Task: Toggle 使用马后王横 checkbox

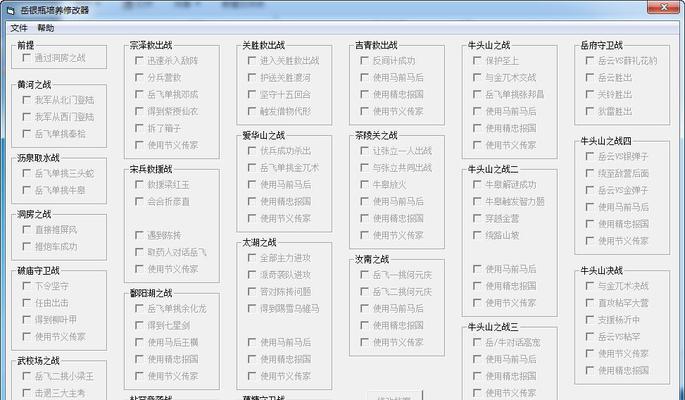Action: pos(139,342)
